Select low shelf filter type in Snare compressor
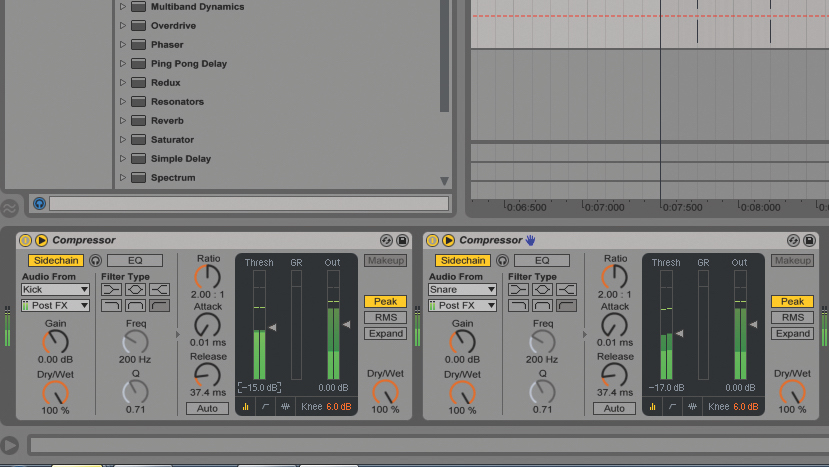This screenshot has height=467, width=829. click(x=518, y=289)
